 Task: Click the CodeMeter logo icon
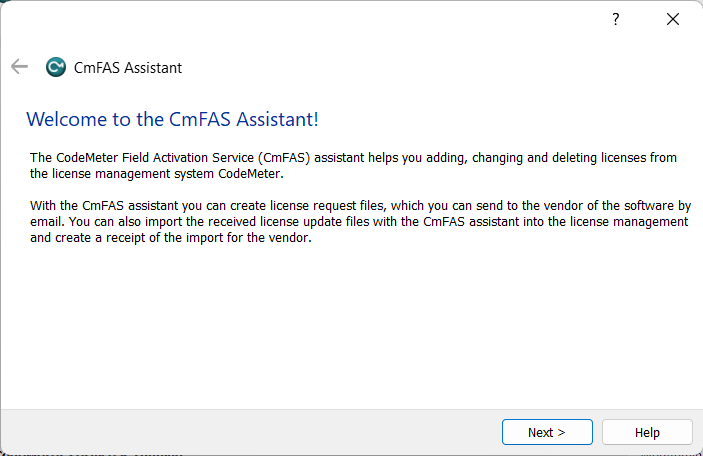tap(56, 67)
